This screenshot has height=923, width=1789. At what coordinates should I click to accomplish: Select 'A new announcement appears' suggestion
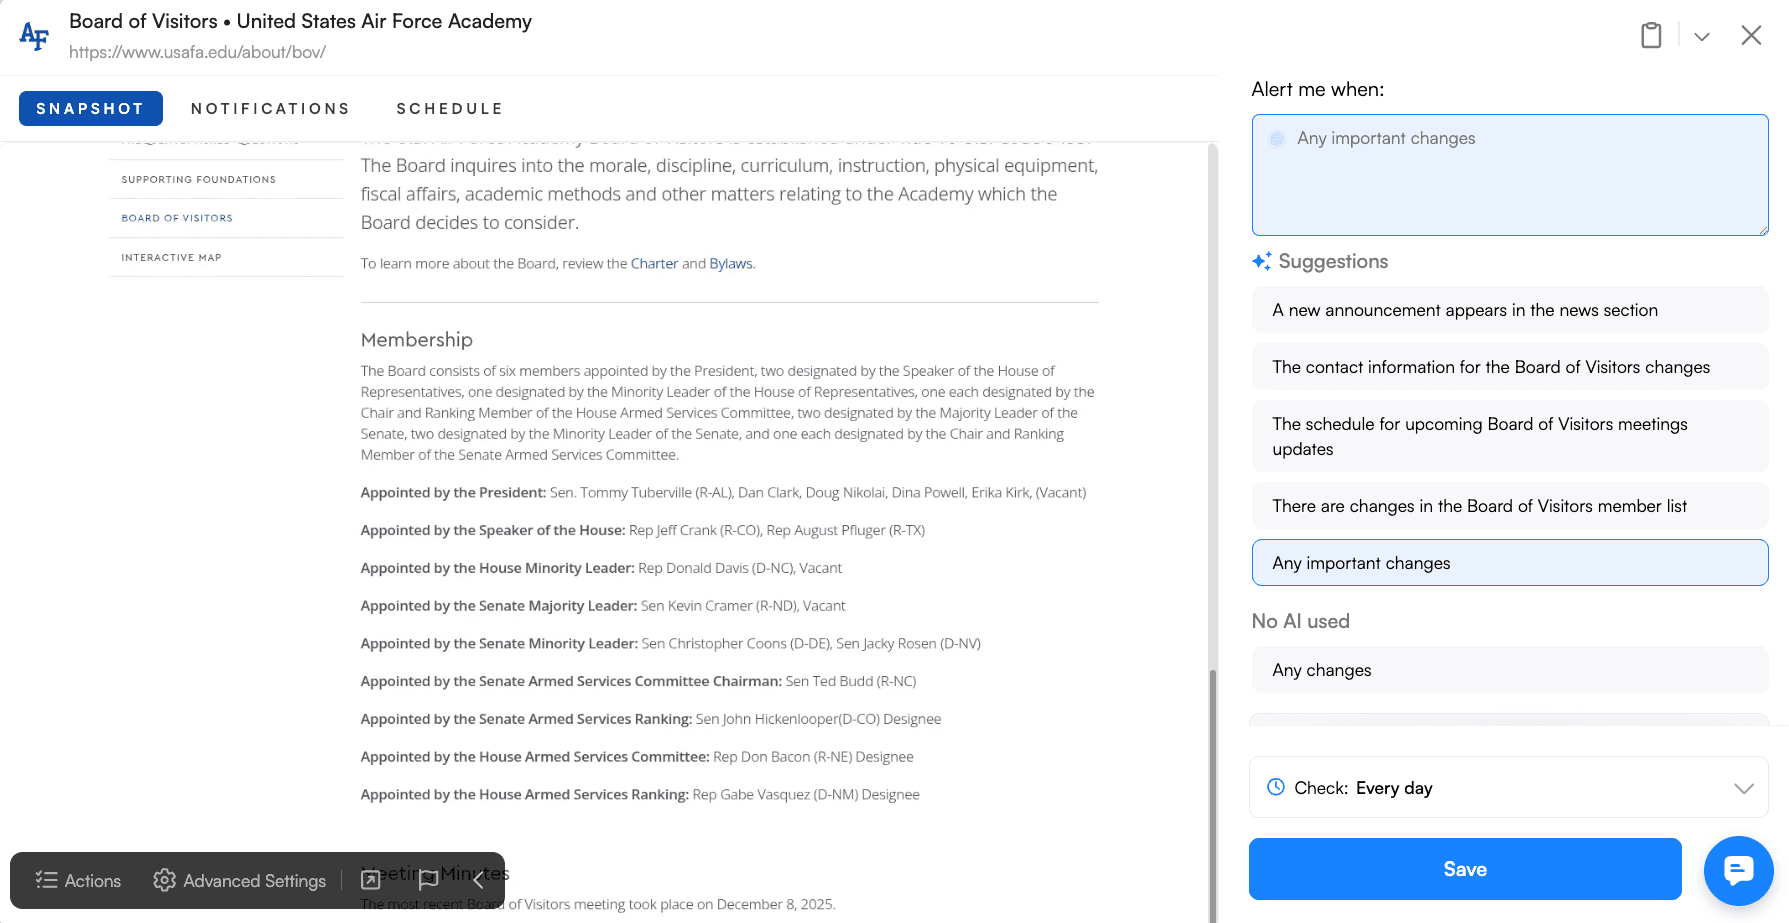[1509, 310]
